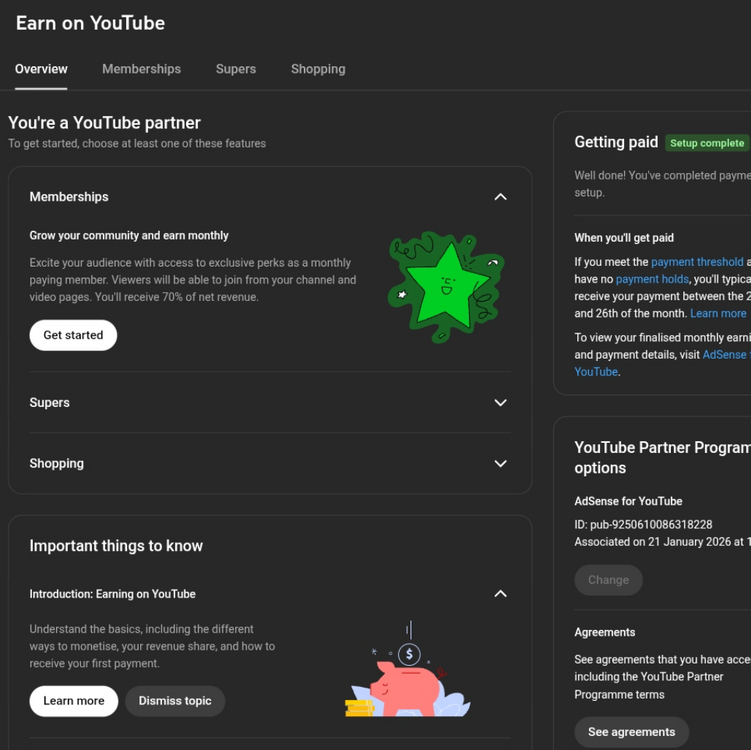Click the greyed Change AdSense button
The width and height of the screenshot is (751, 750).
pyautogui.click(x=608, y=580)
